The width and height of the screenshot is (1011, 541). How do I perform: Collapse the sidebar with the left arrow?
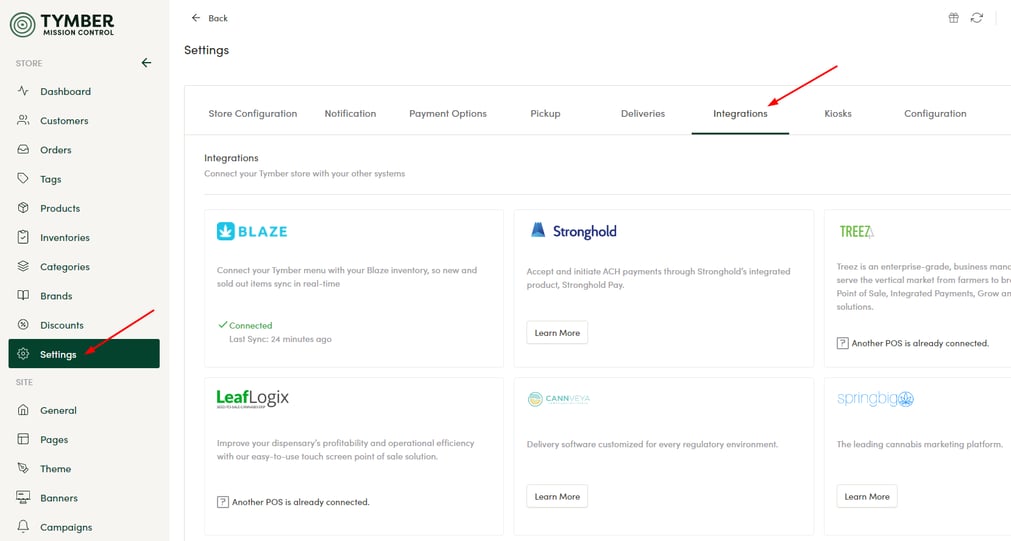(x=146, y=63)
